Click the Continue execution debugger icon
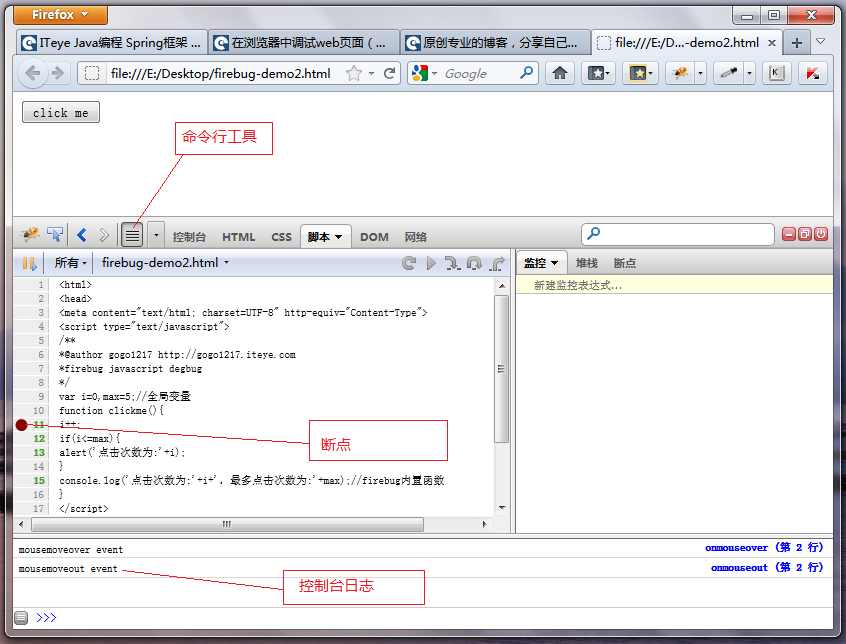This screenshot has height=644, width=846. (430, 263)
